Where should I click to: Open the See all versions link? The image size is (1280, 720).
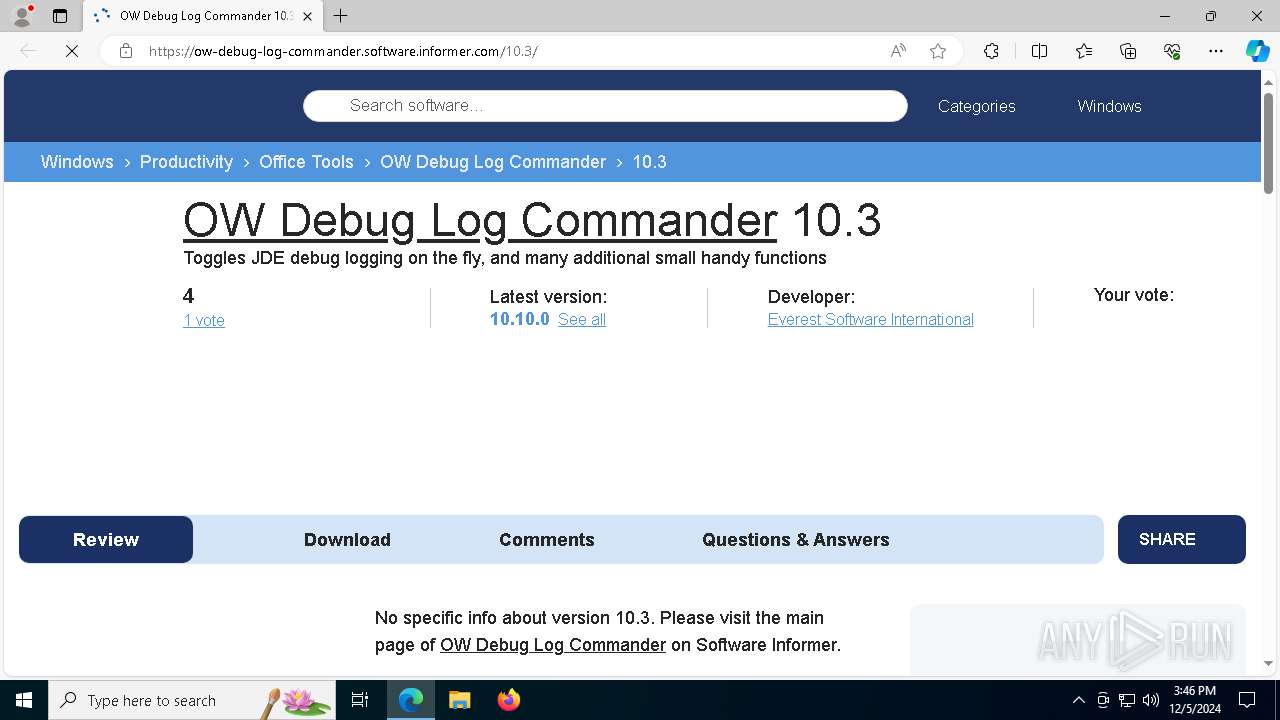[582, 319]
